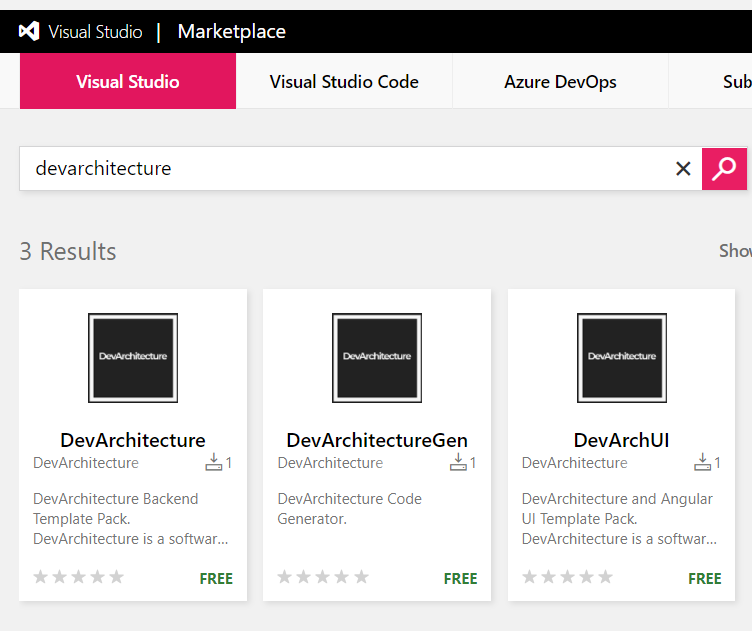
Task: Click star rating on DevArchitecture card
Action: 79,576
